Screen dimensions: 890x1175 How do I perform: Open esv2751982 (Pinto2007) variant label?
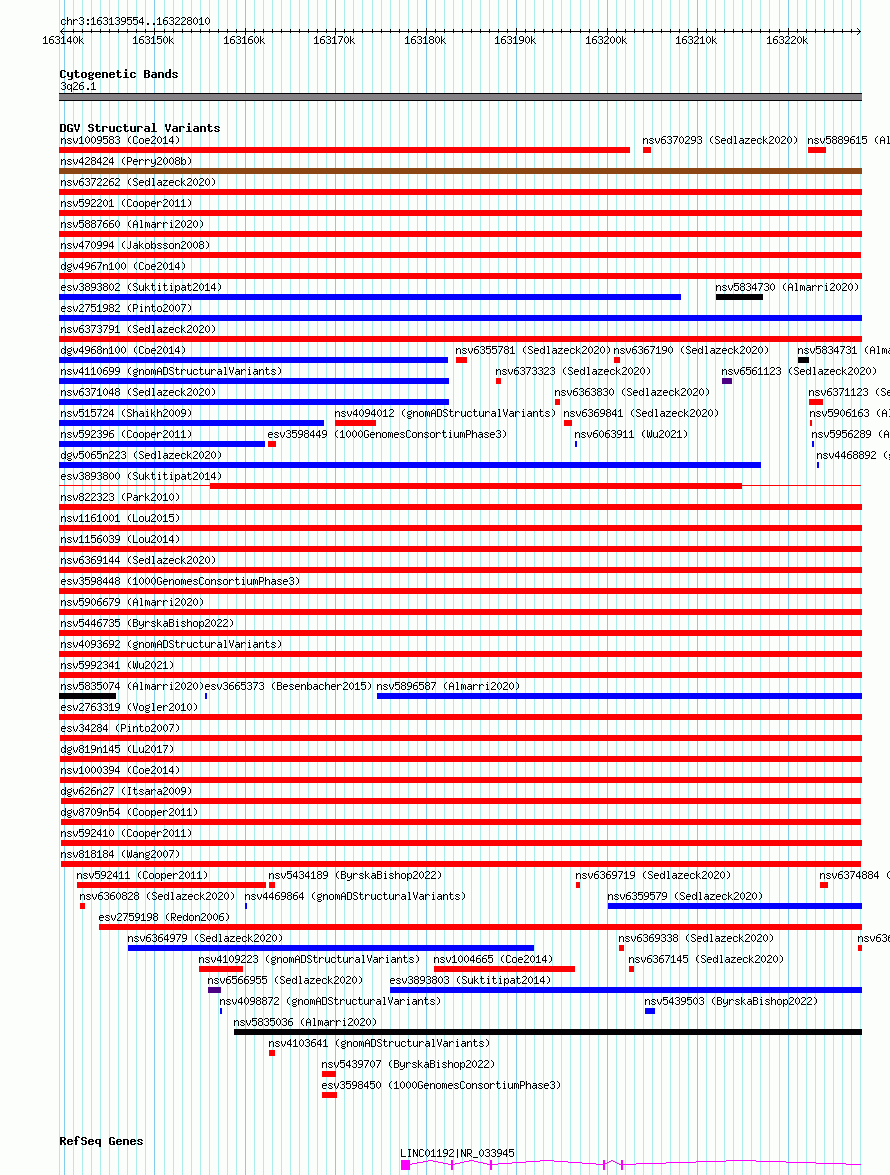[126, 308]
